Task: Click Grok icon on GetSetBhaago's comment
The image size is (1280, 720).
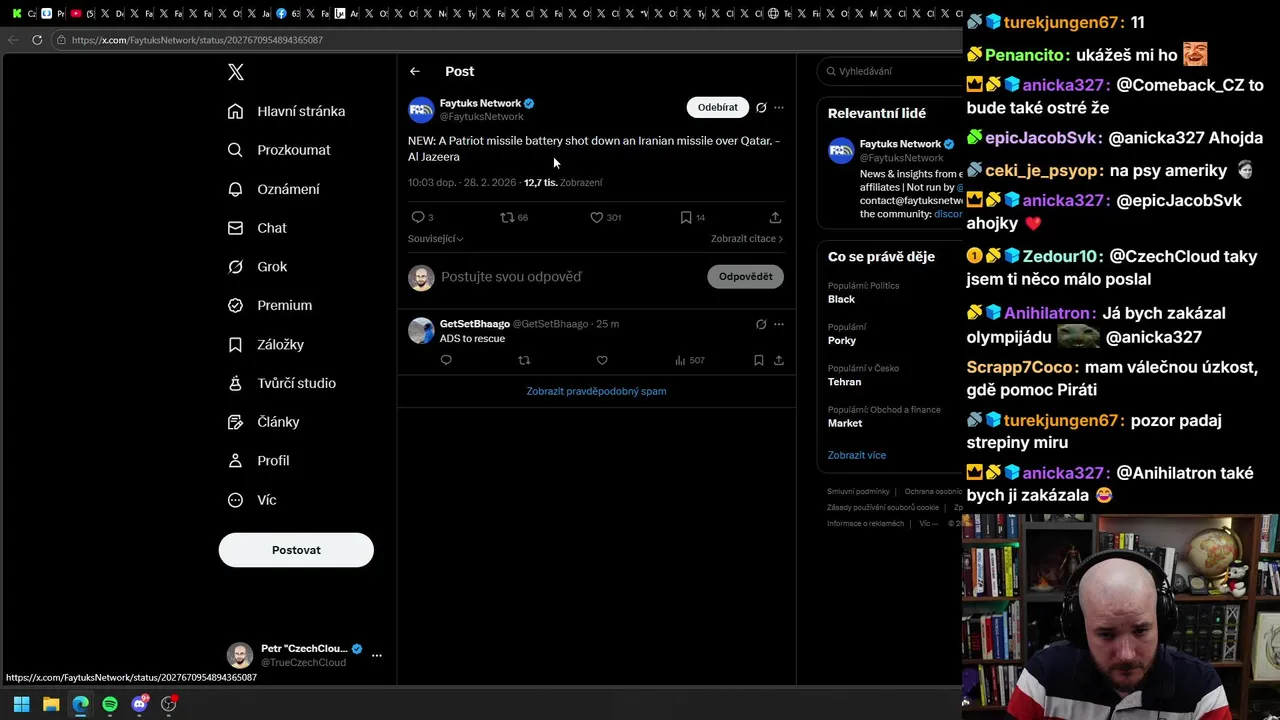Action: click(761, 324)
